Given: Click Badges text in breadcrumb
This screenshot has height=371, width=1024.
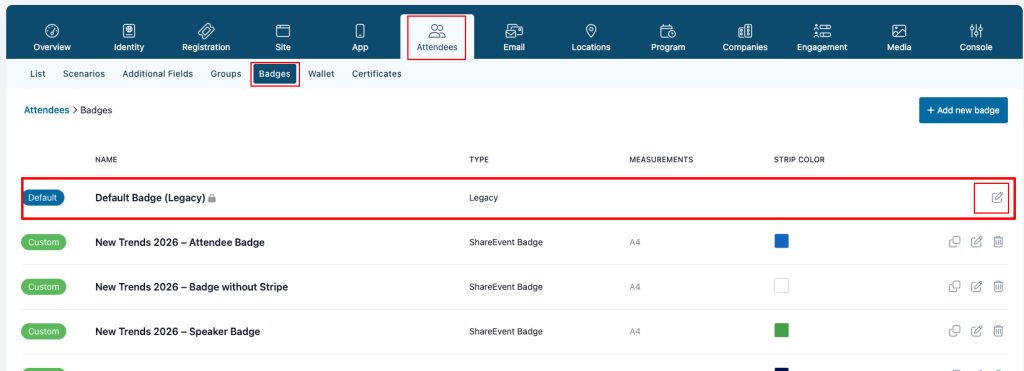Looking at the screenshot, I should click(96, 110).
